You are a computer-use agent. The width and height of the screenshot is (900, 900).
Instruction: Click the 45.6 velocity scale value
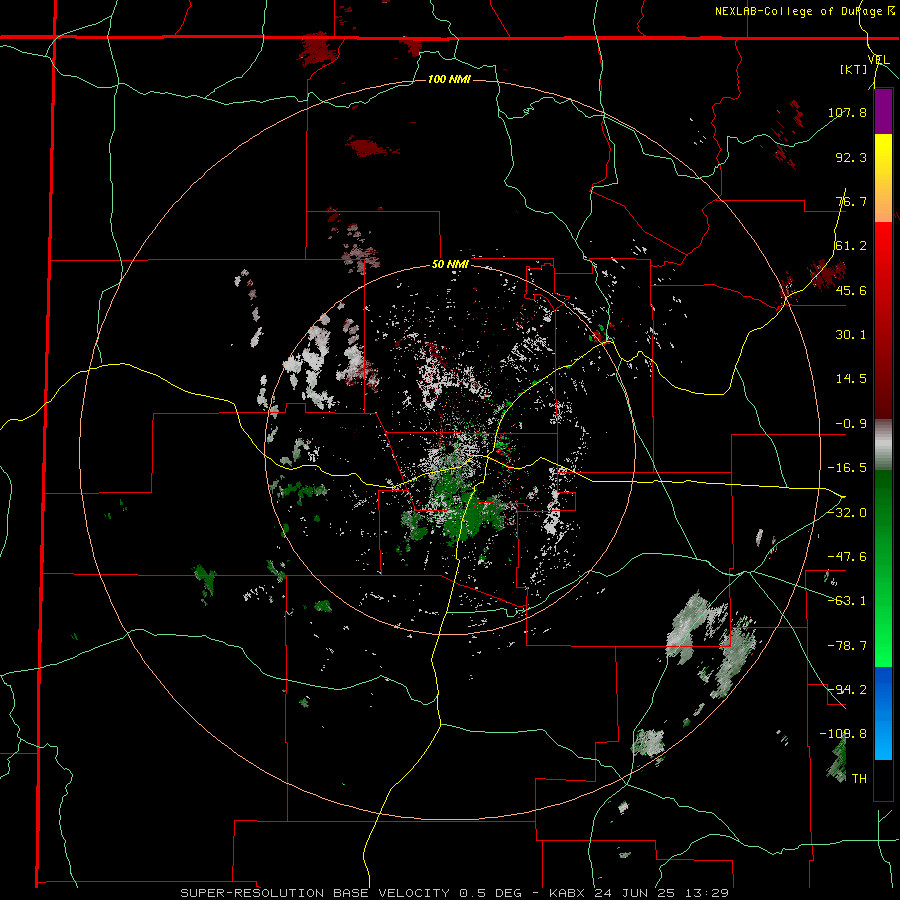(851, 290)
